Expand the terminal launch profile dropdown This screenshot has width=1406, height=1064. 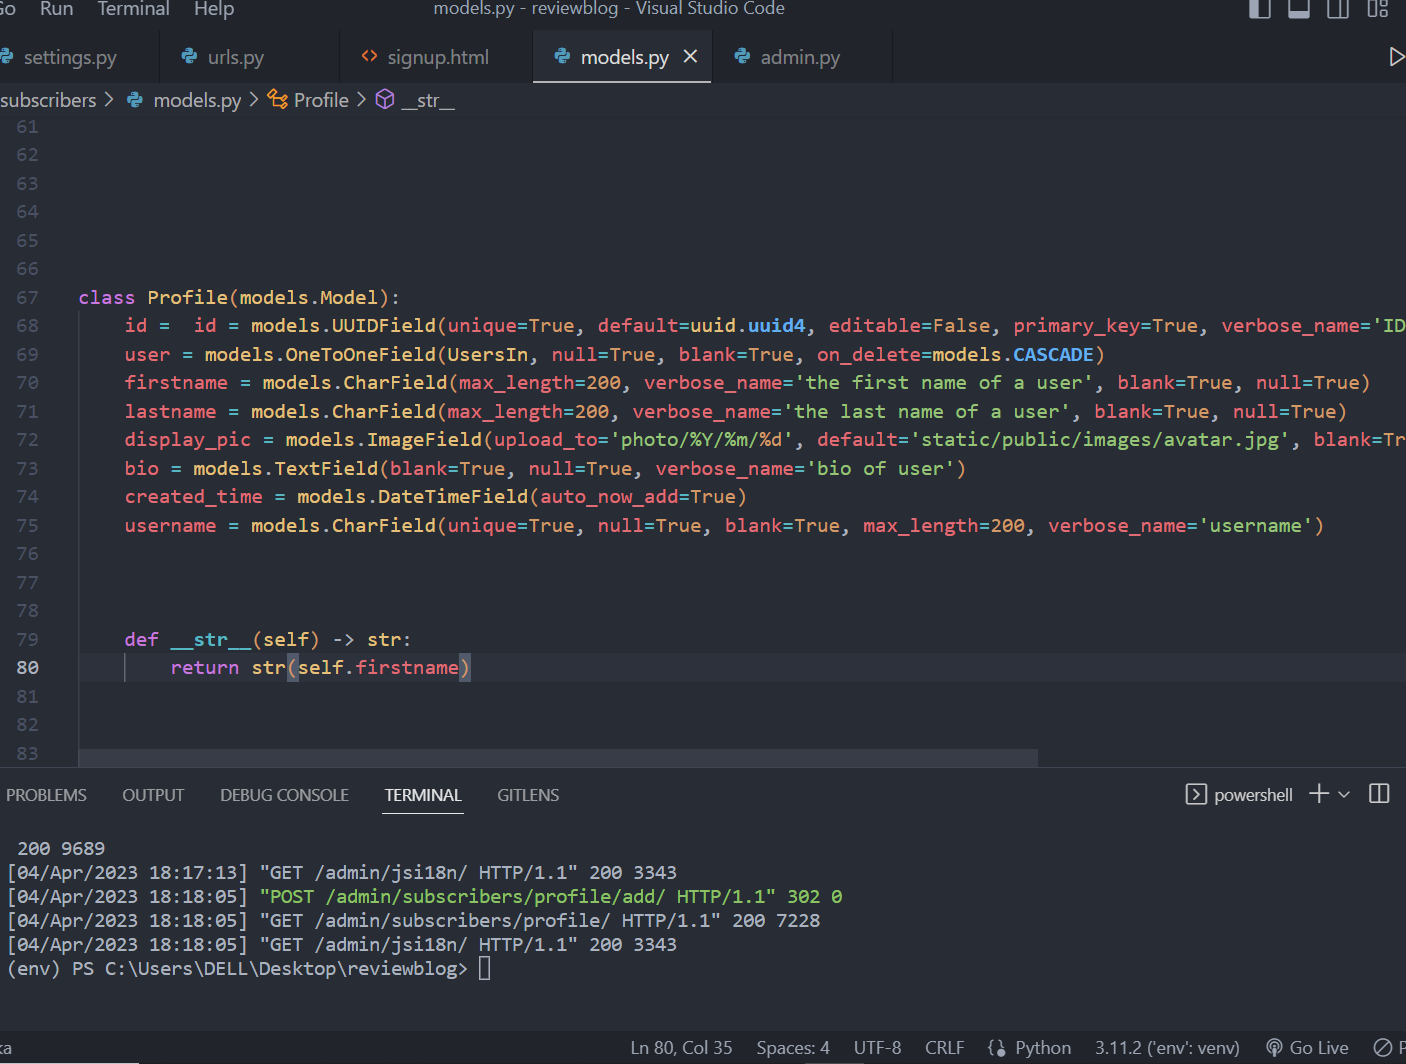pos(1344,794)
